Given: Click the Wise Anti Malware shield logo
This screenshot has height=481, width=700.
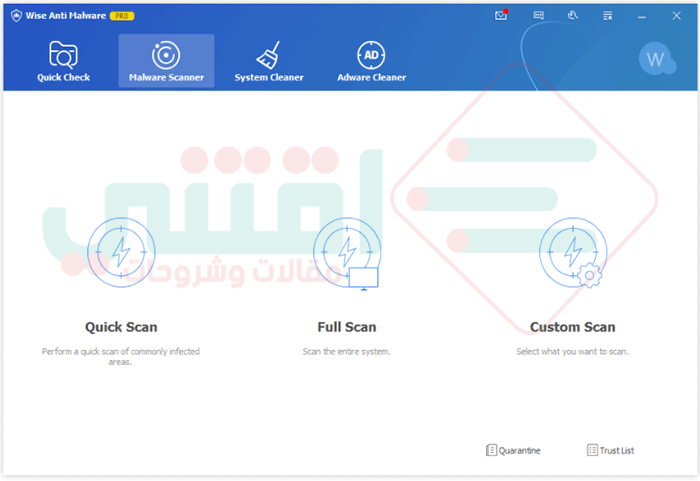Looking at the screenshot, I should coord(17,16).
